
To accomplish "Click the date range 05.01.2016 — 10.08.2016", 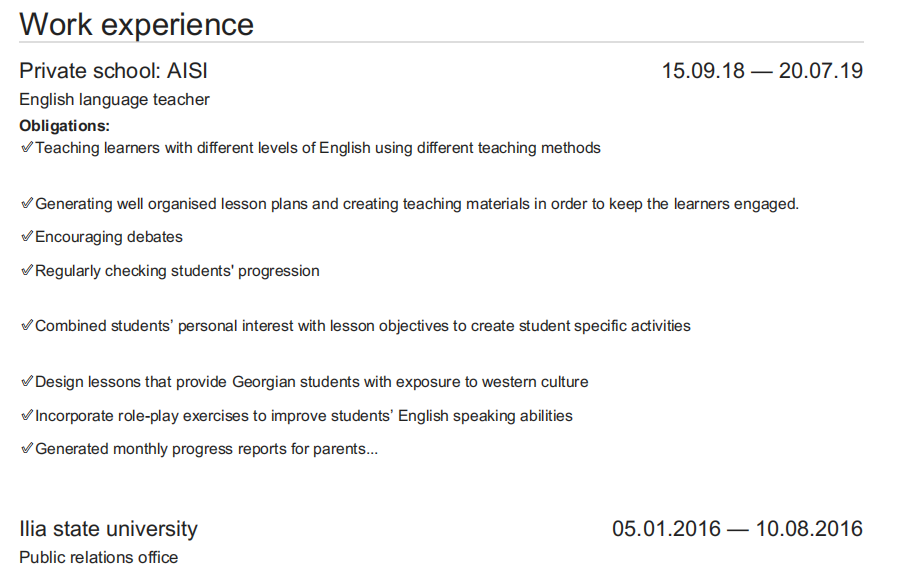I will click(737, 529).
